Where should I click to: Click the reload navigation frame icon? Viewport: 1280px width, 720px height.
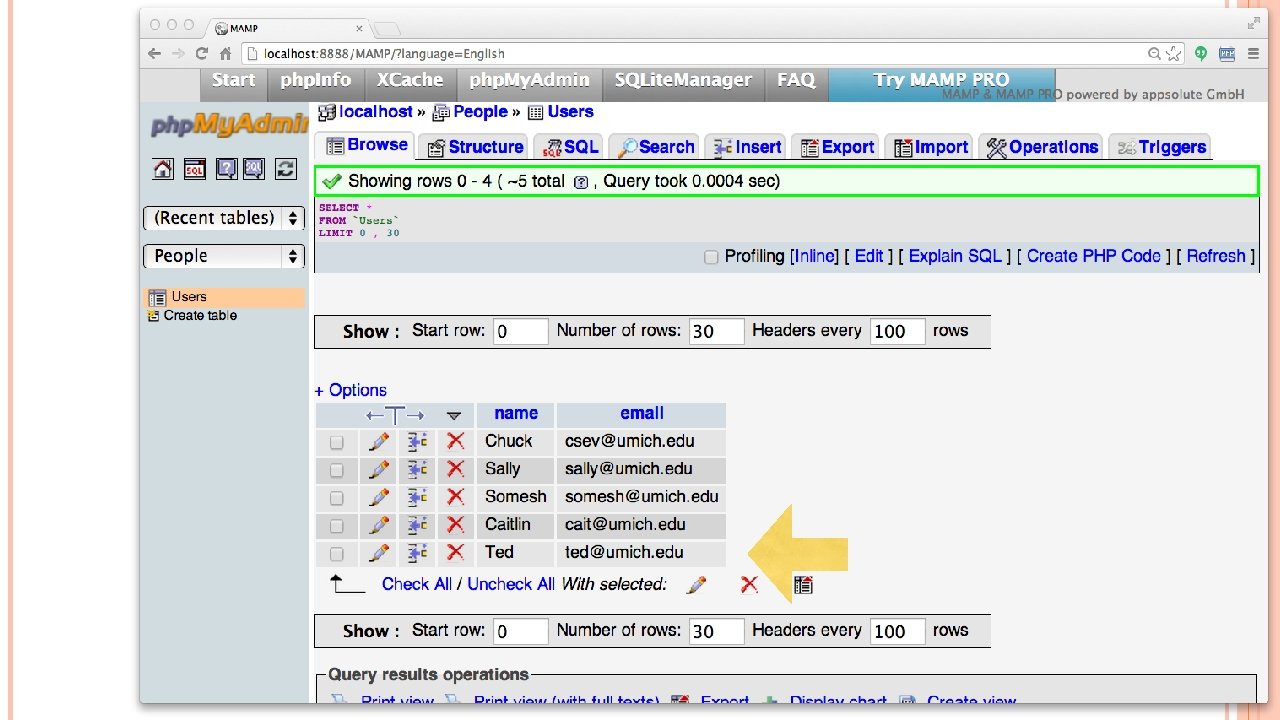tap(286, 169)
